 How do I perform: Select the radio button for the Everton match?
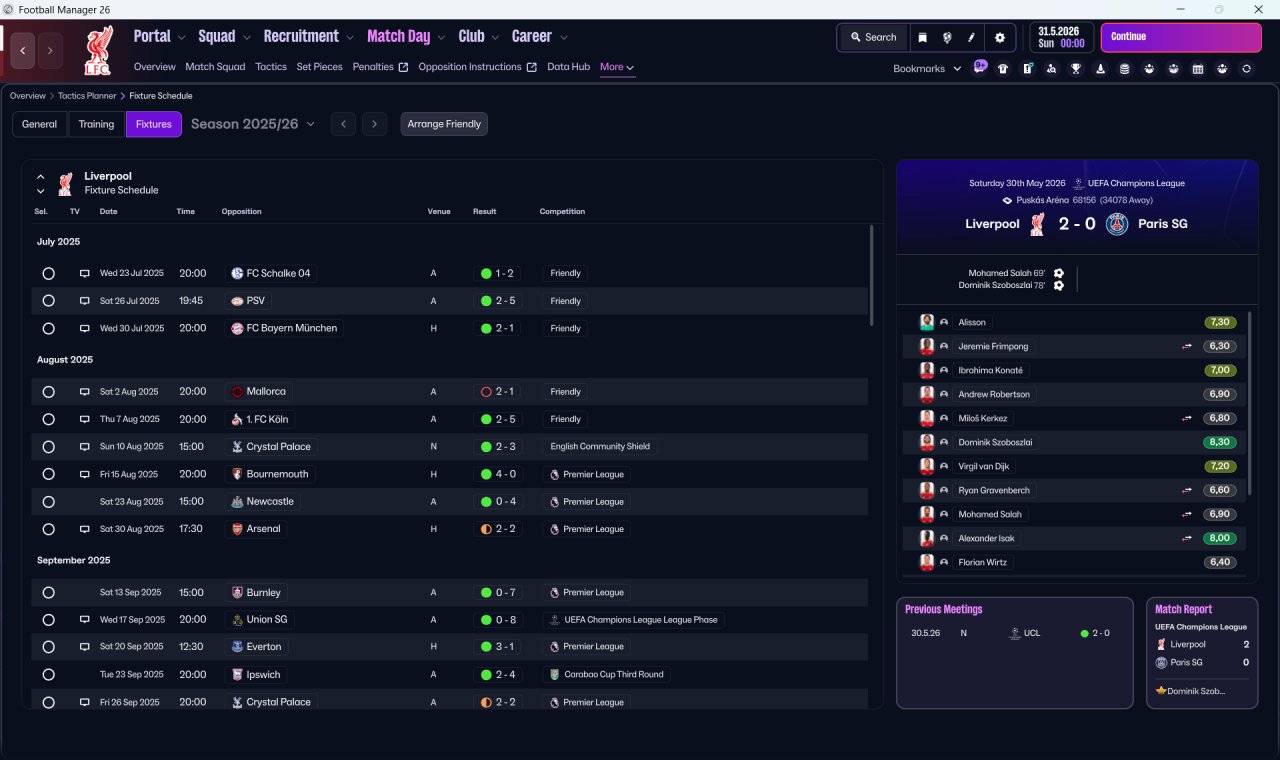[x=48, y=647]
